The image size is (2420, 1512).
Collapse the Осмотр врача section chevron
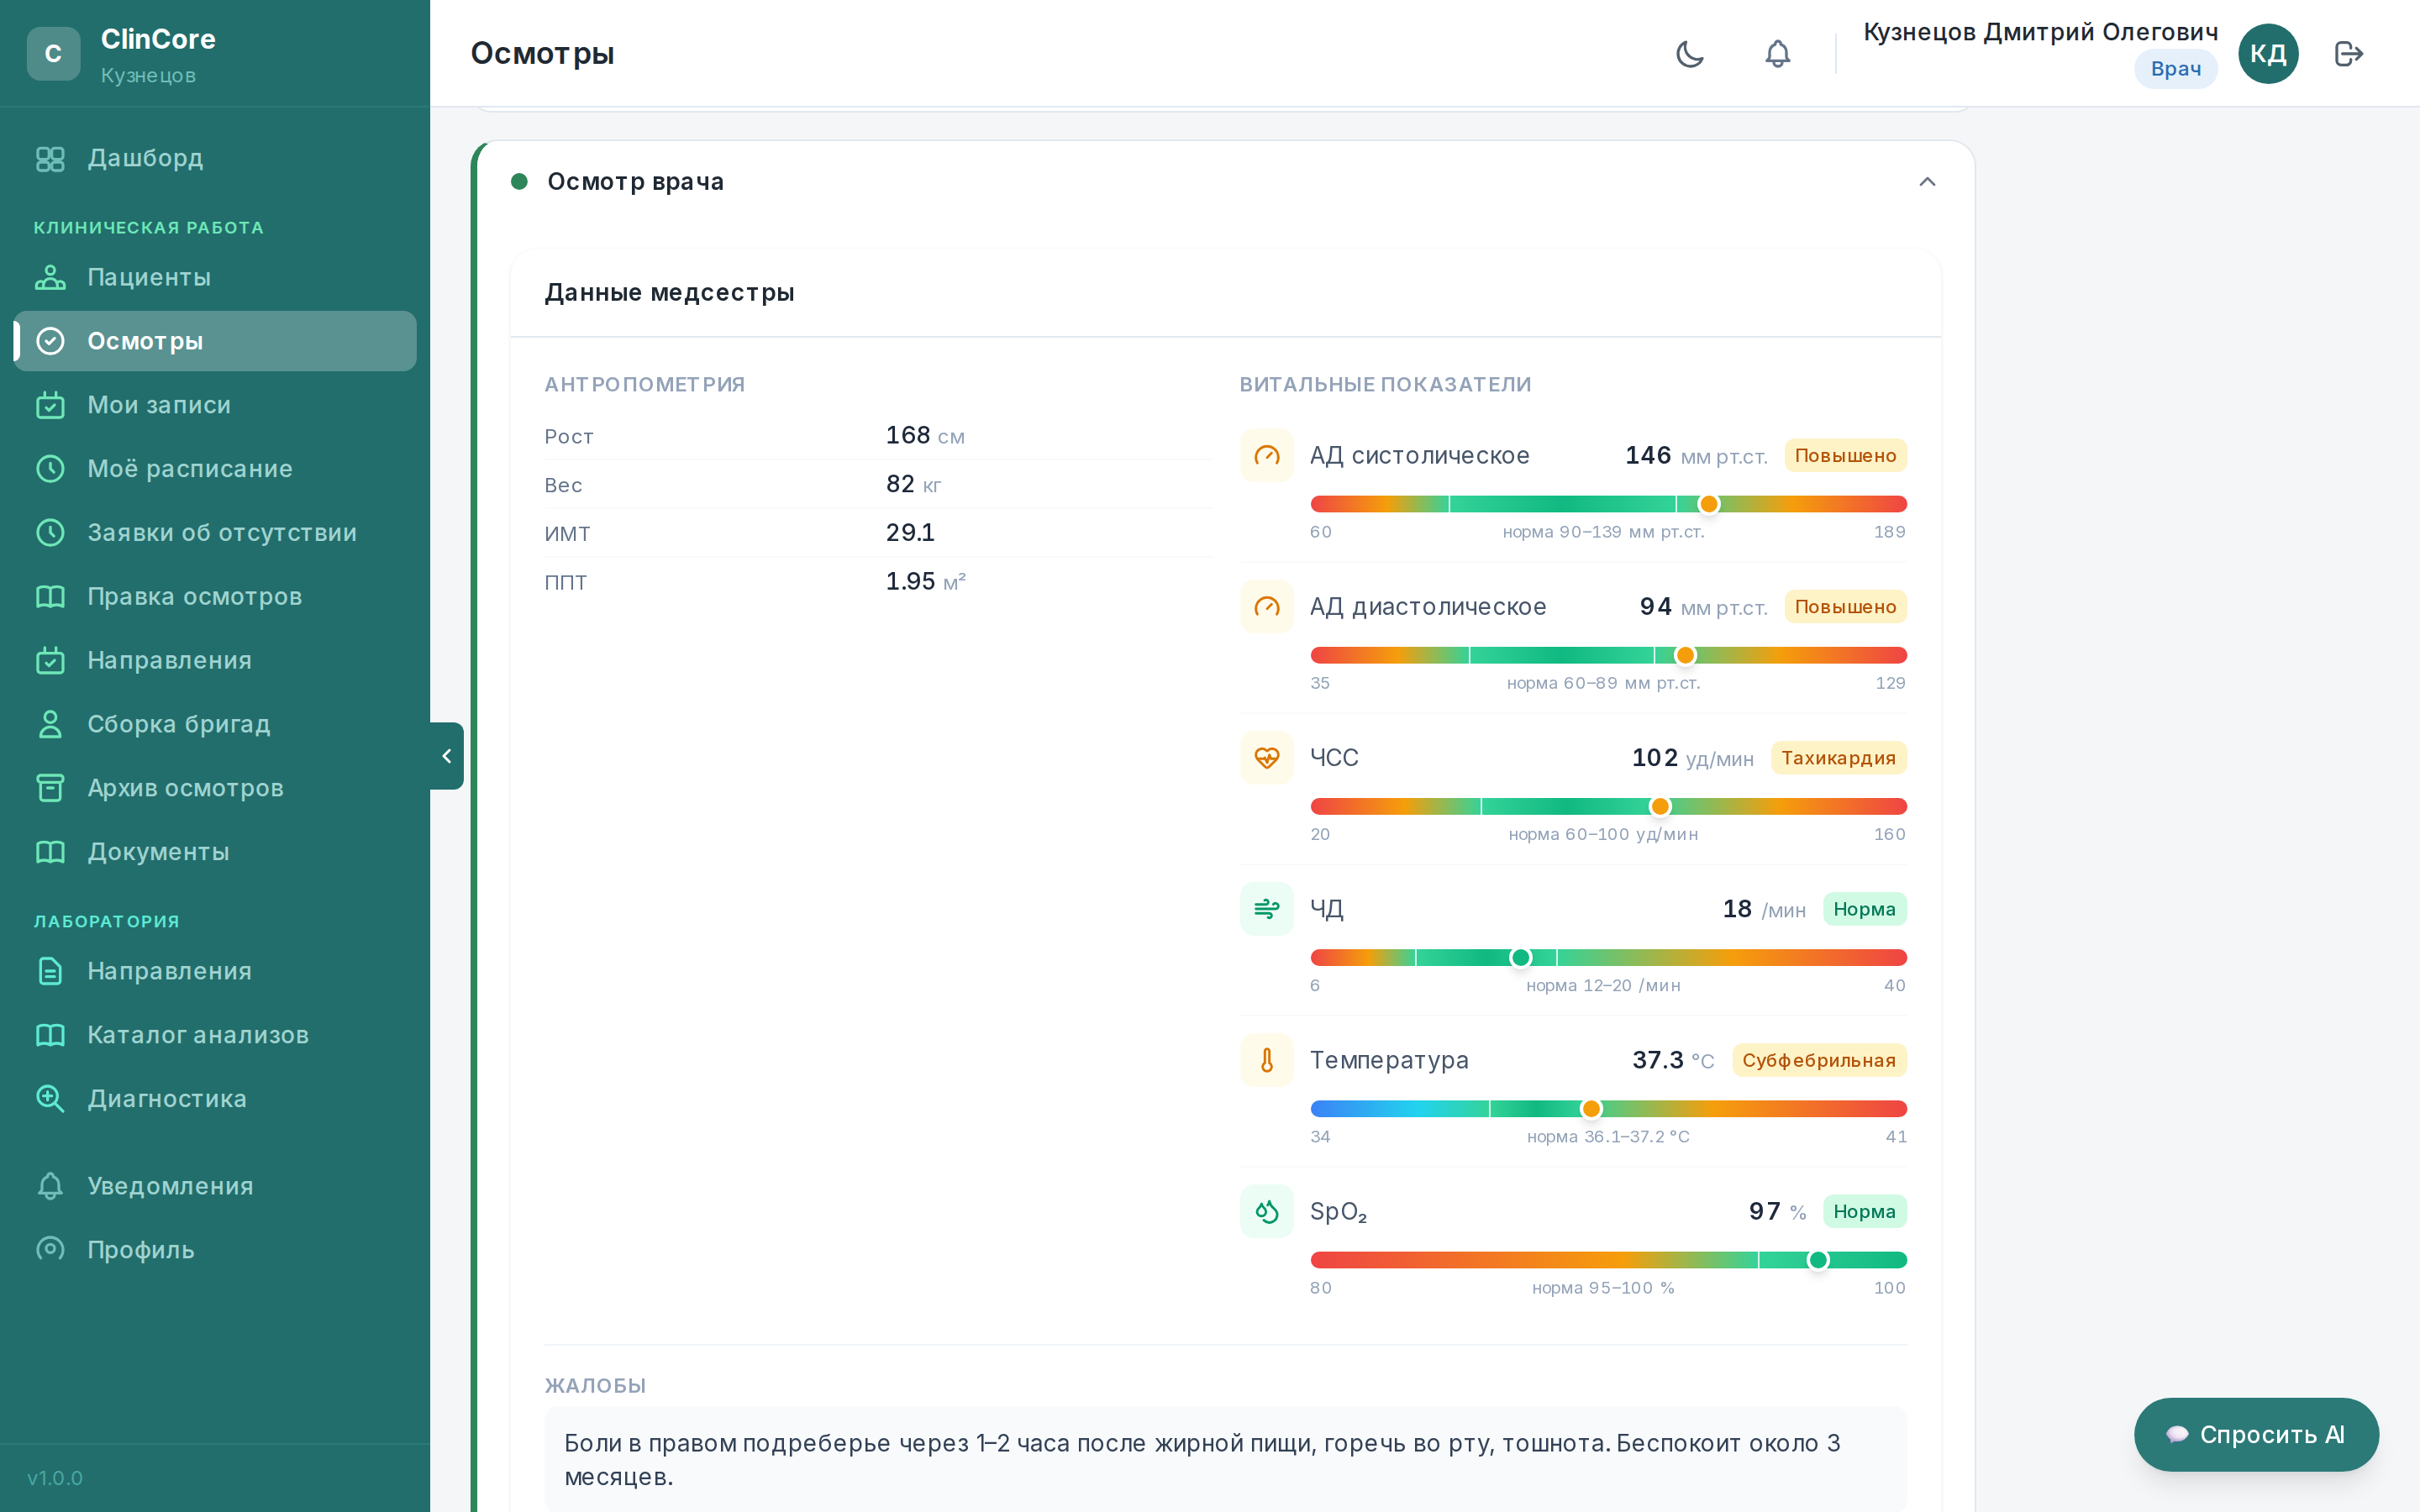(x=1927, y=182)
